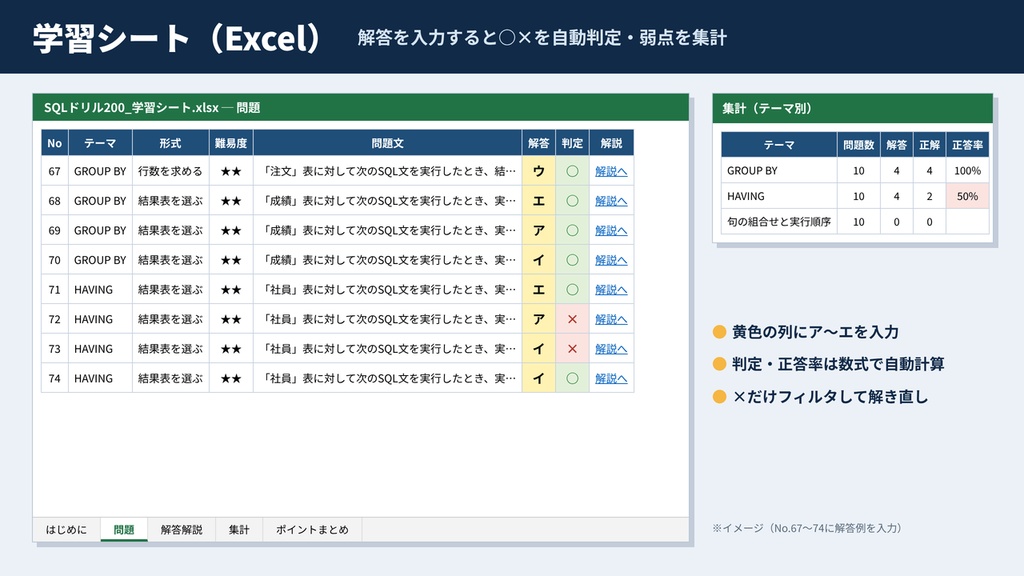Switch to the 解答解説 sheet tab
Viewport: 1024px width, 576px height.
[182, 530]
